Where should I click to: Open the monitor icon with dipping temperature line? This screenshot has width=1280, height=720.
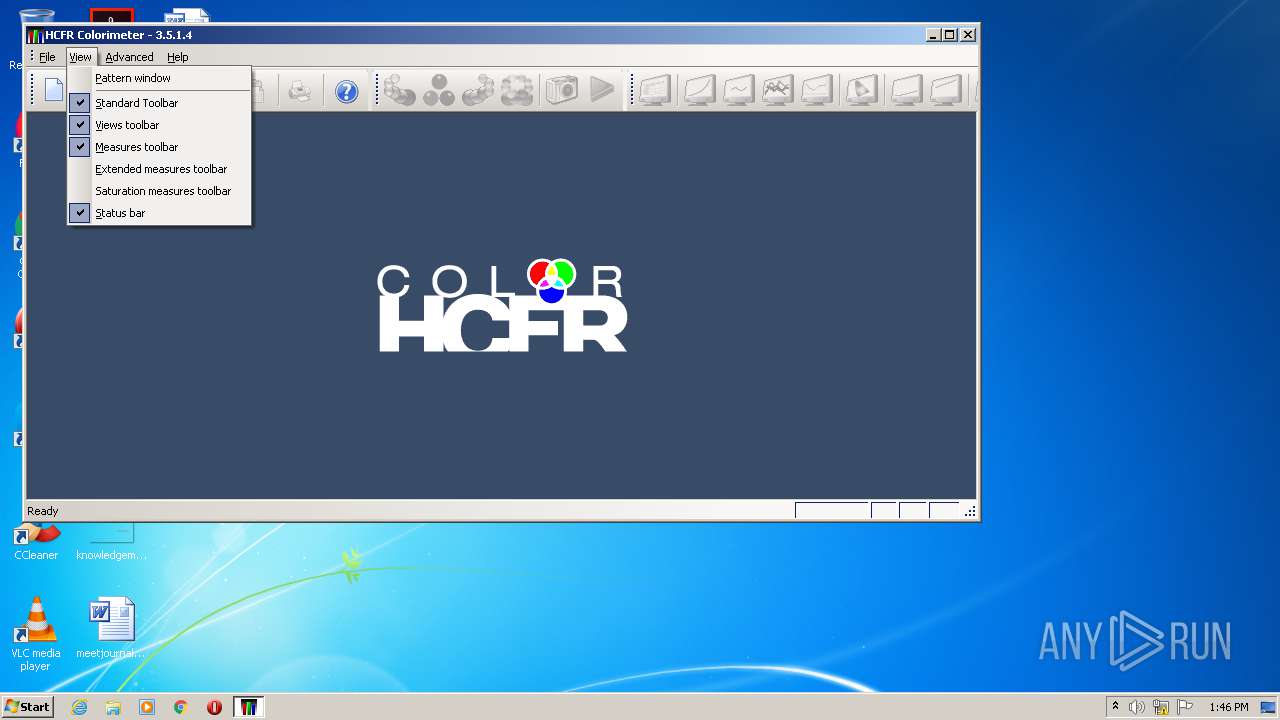pyautogui.click(x=816, y=90)
